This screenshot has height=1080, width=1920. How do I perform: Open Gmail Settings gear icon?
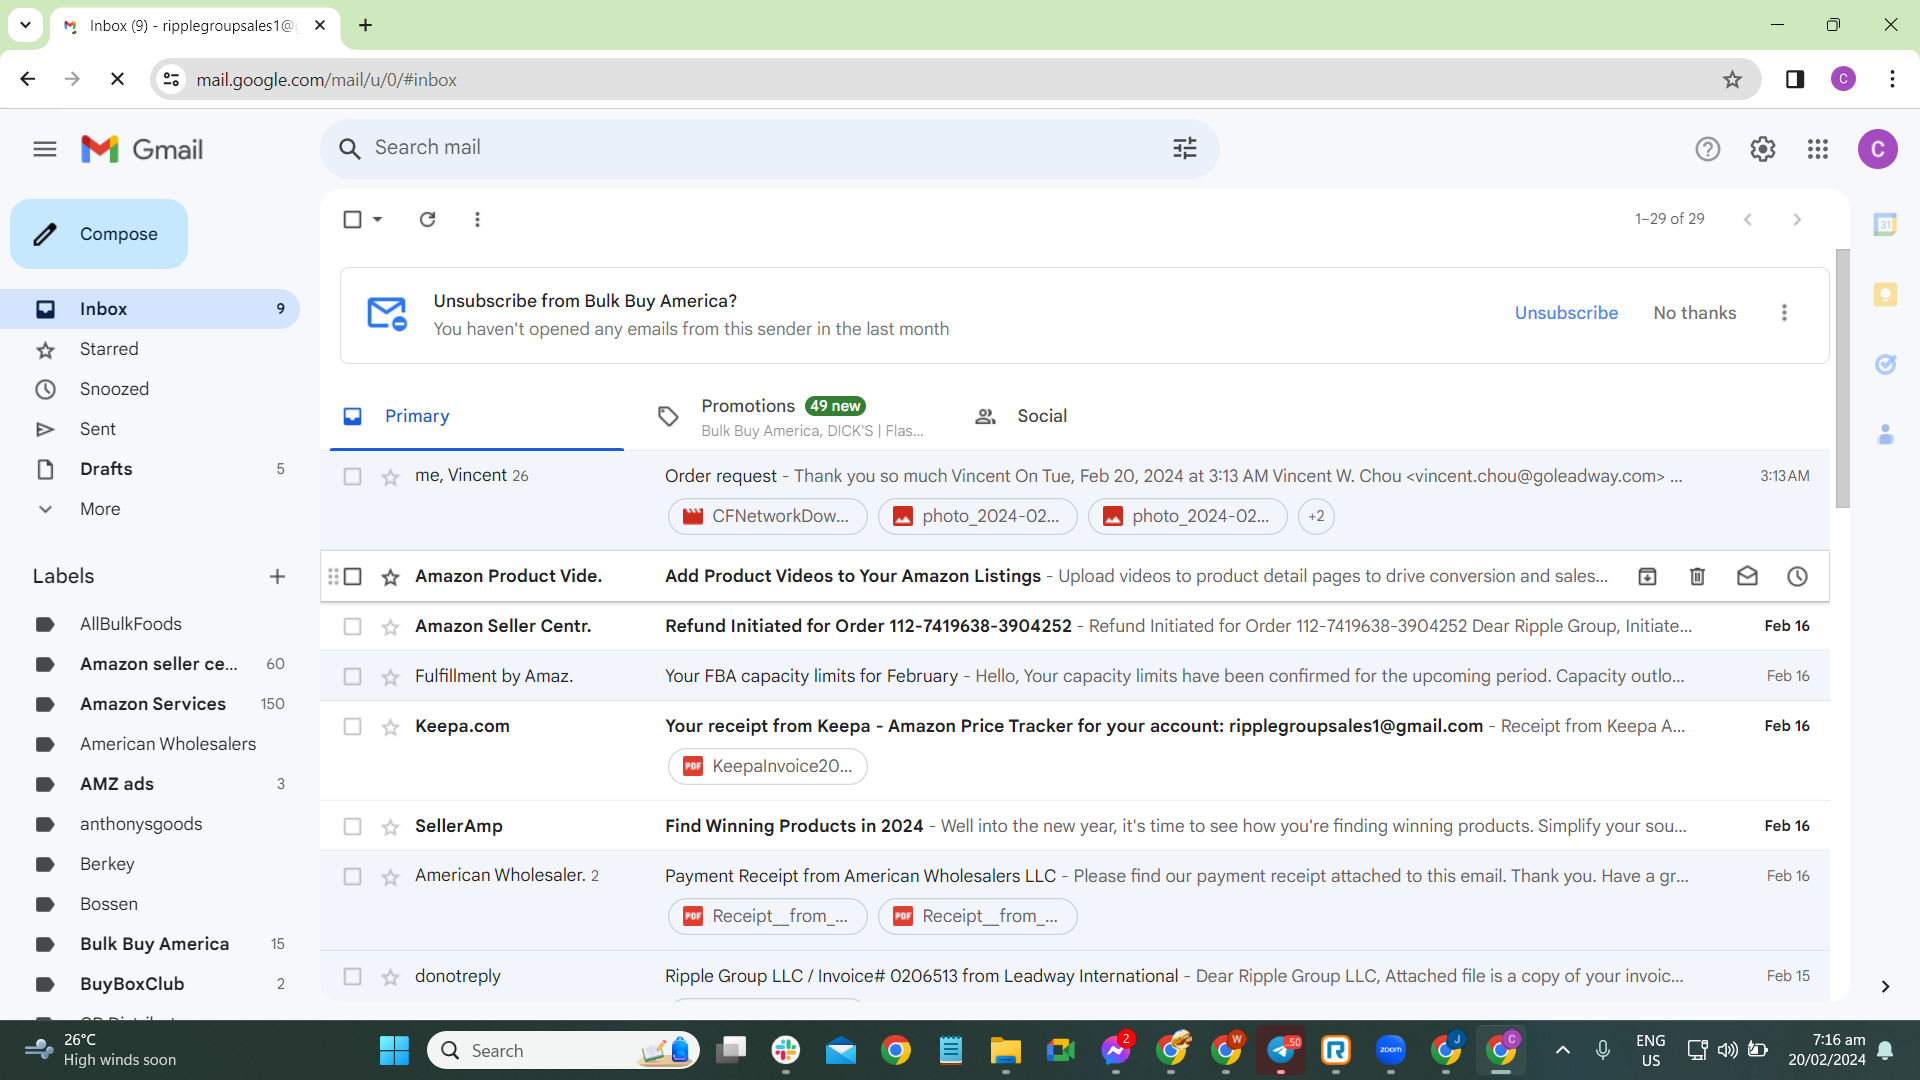[x=1763, y=149]
